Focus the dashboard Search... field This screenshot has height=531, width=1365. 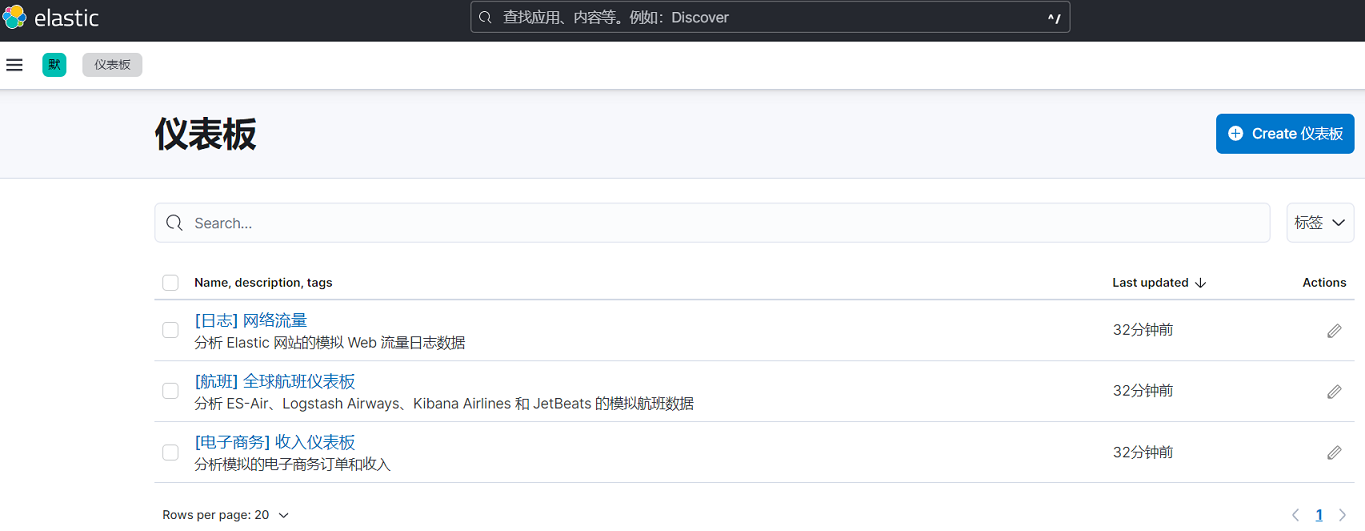point(712,223)
